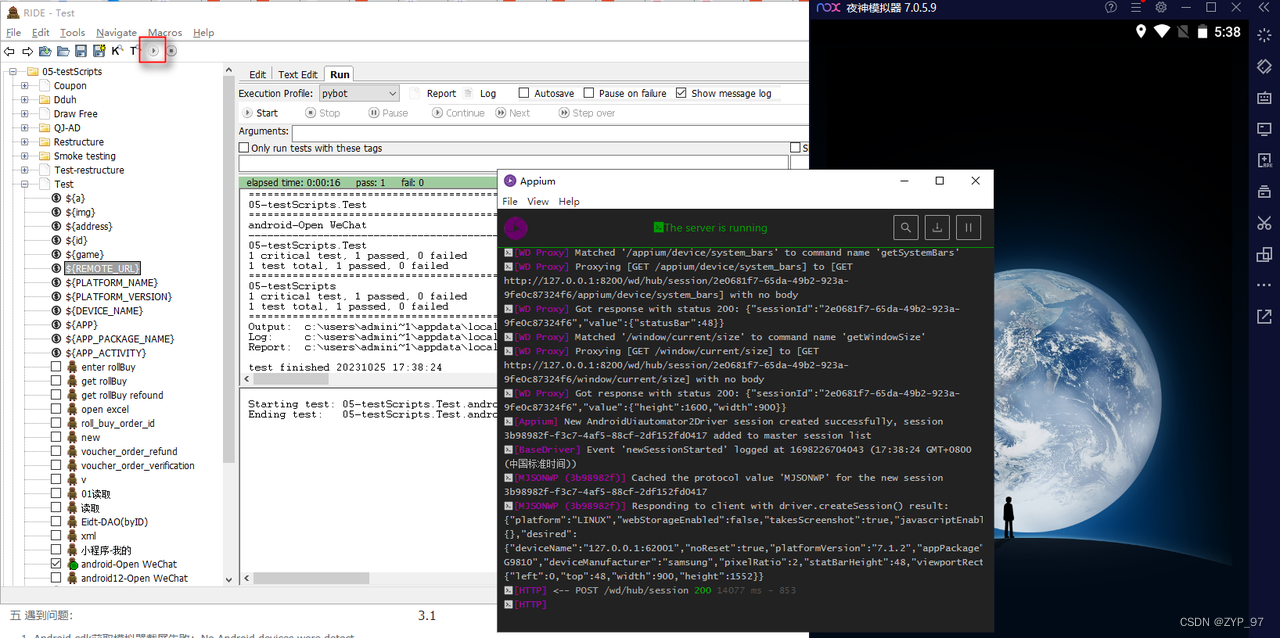Screen dimensions: 1280x638
Task: Expand the Coupon node in the project tree
Action: pos(24,85)
